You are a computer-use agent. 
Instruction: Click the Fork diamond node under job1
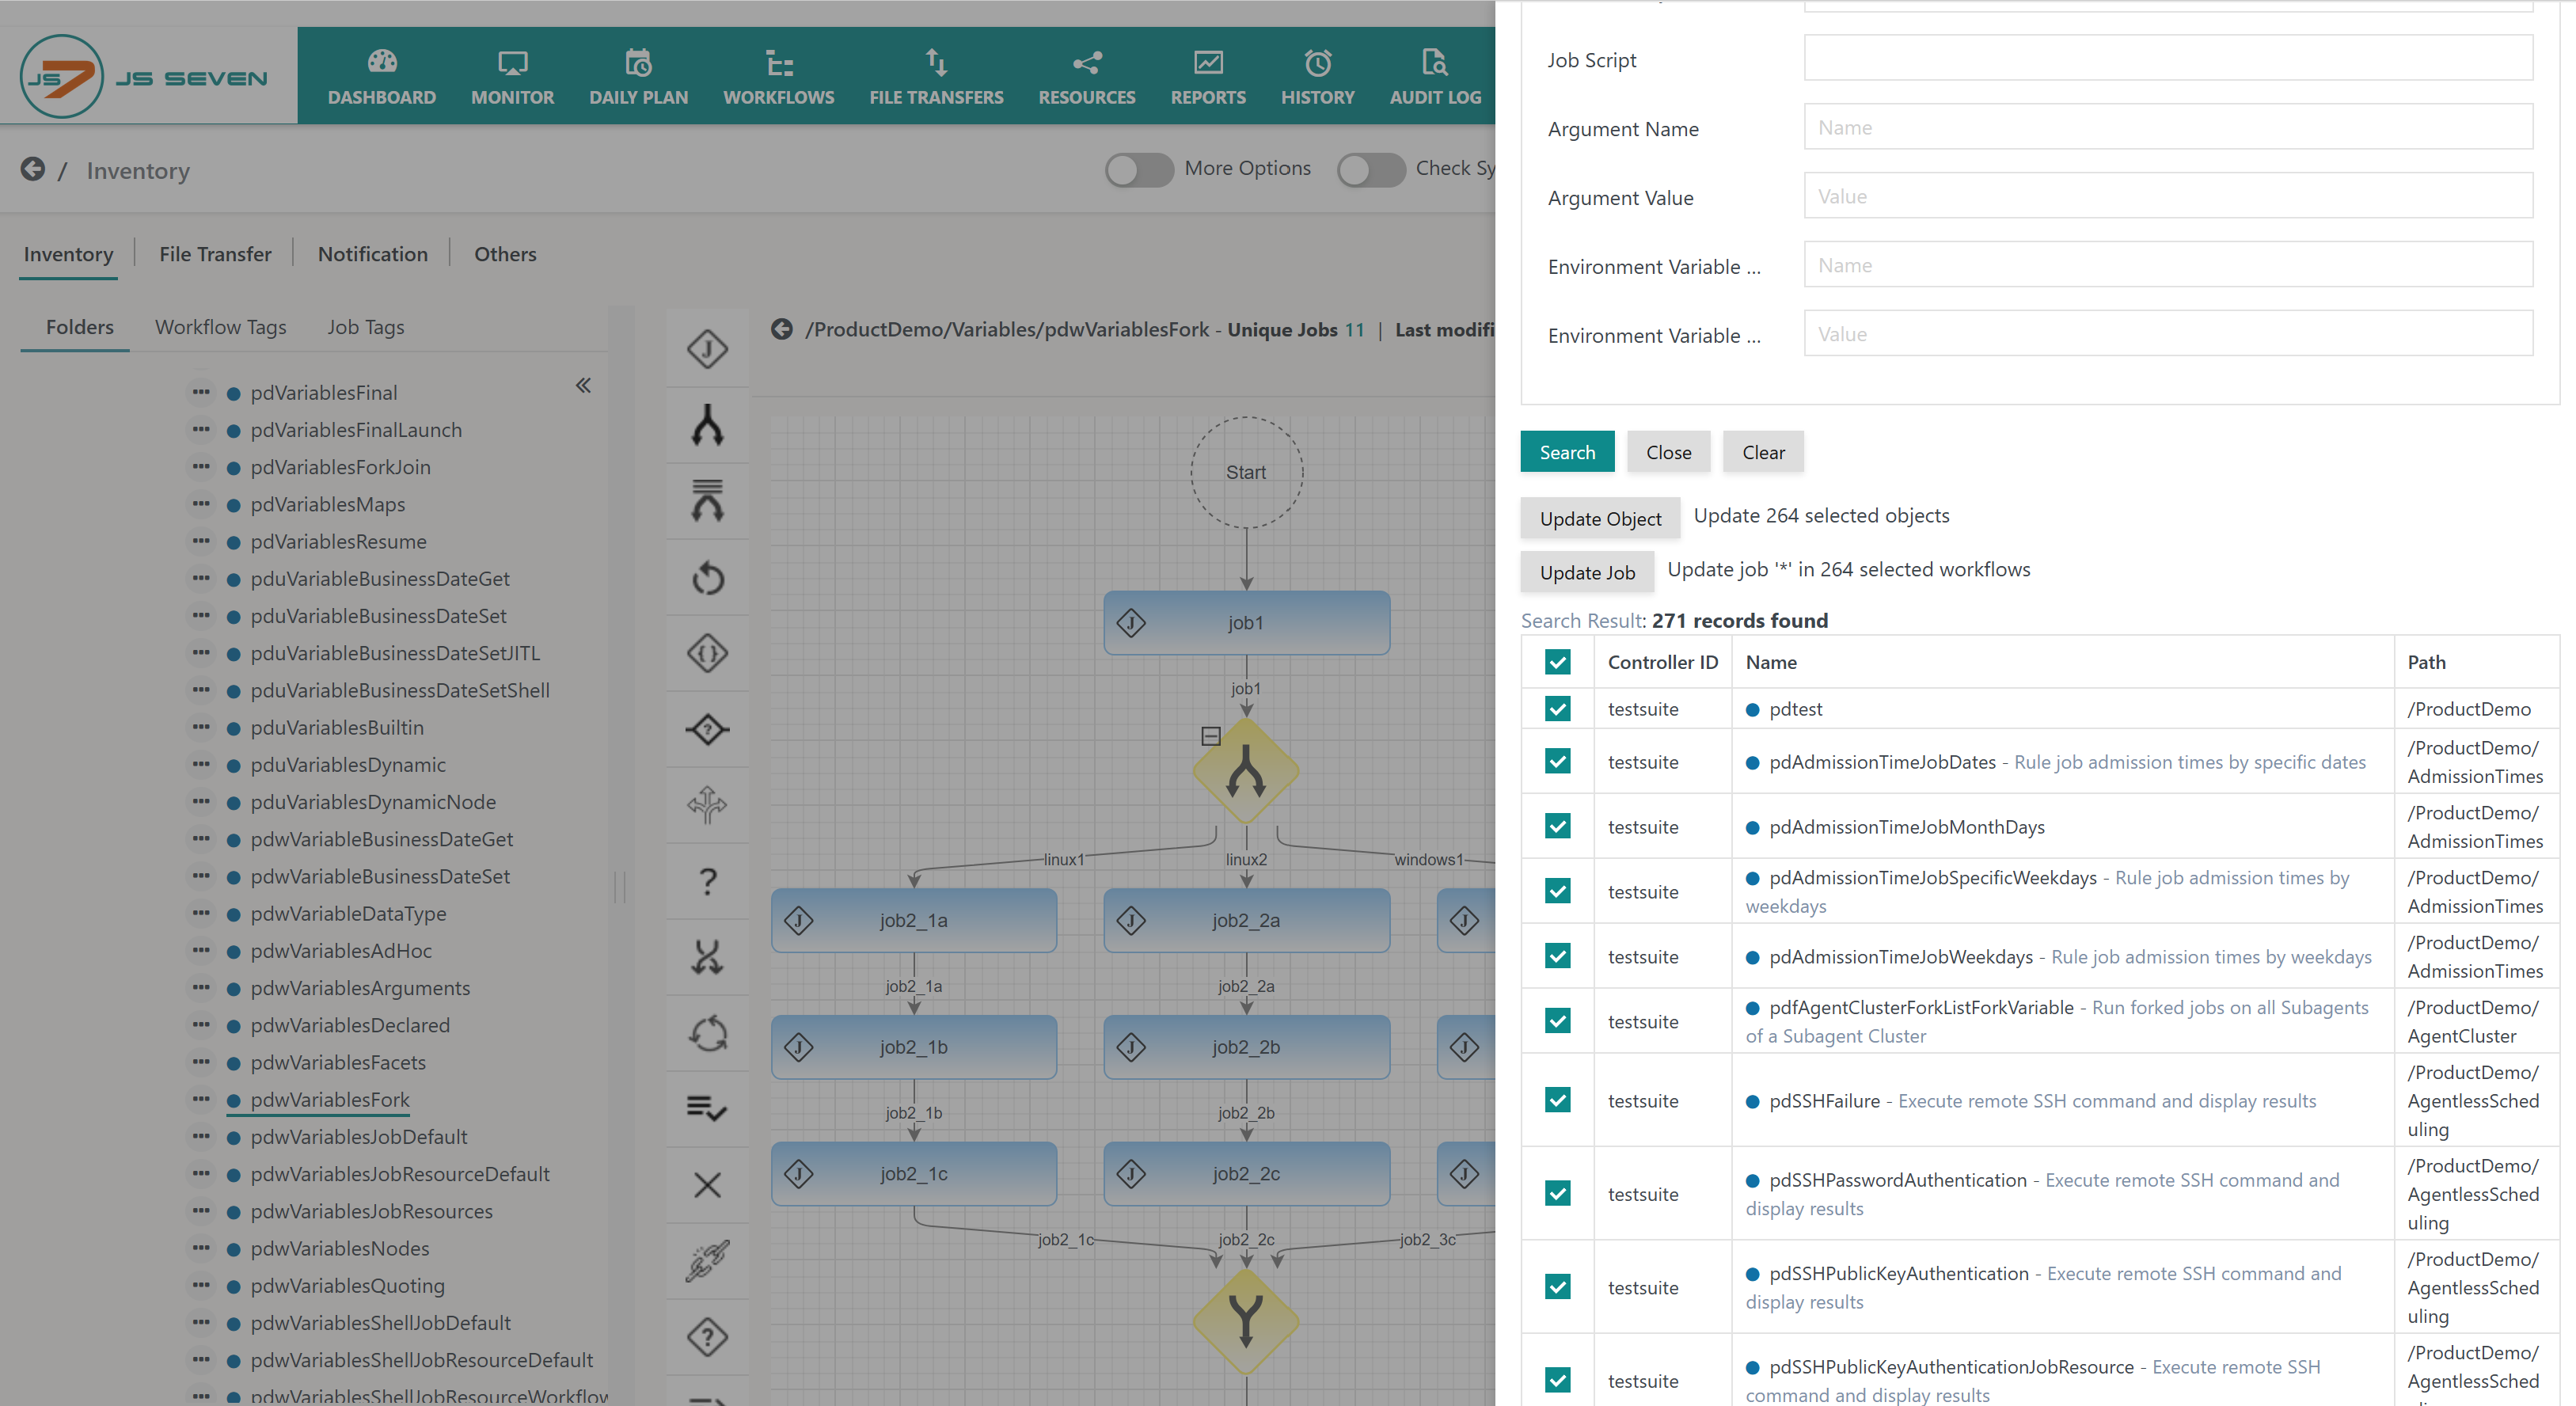coord(1246,771)
